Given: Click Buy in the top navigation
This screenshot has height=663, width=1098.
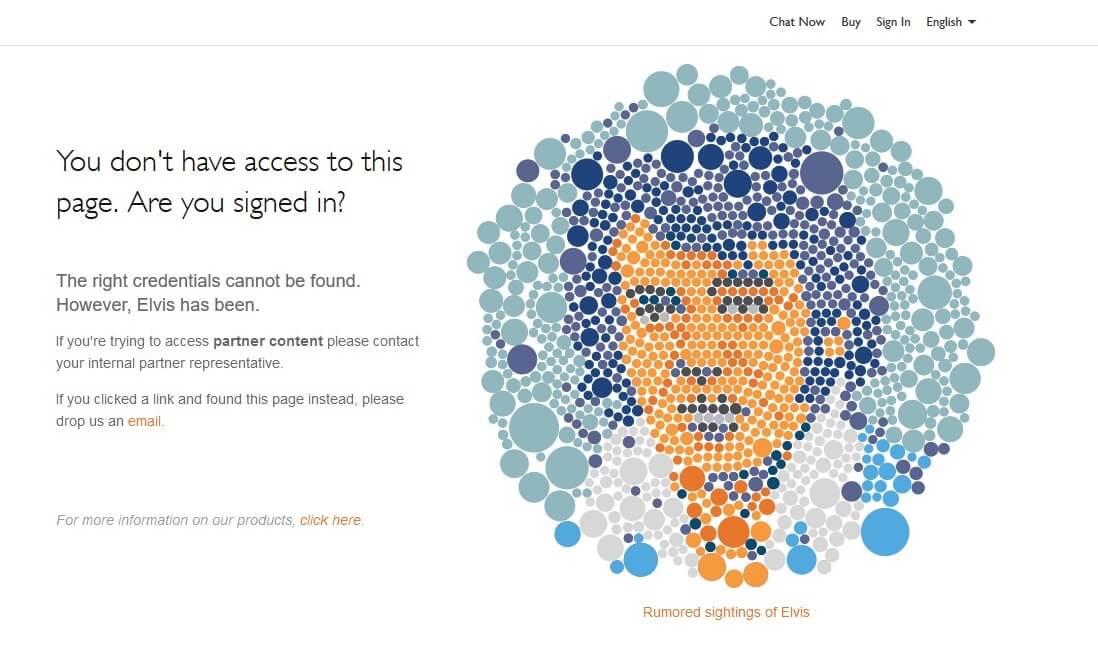Looking at the screenshot, I should pyautogui.click(x=851, y=22).
